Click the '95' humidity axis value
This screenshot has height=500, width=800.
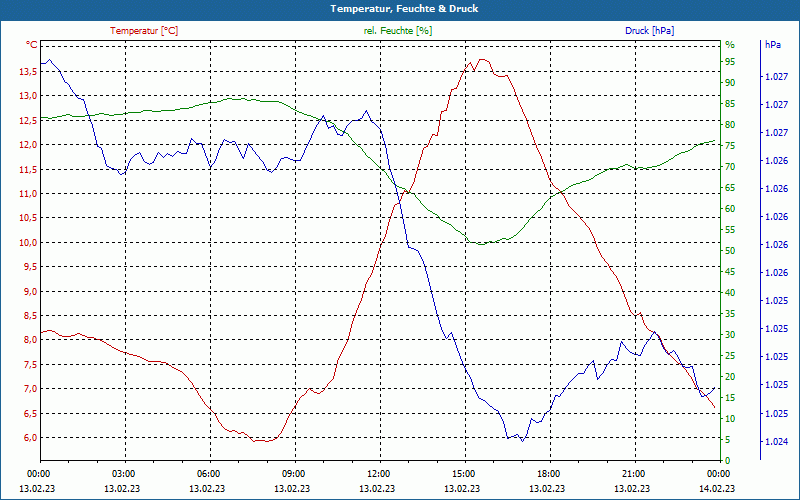tap(730, 62)
